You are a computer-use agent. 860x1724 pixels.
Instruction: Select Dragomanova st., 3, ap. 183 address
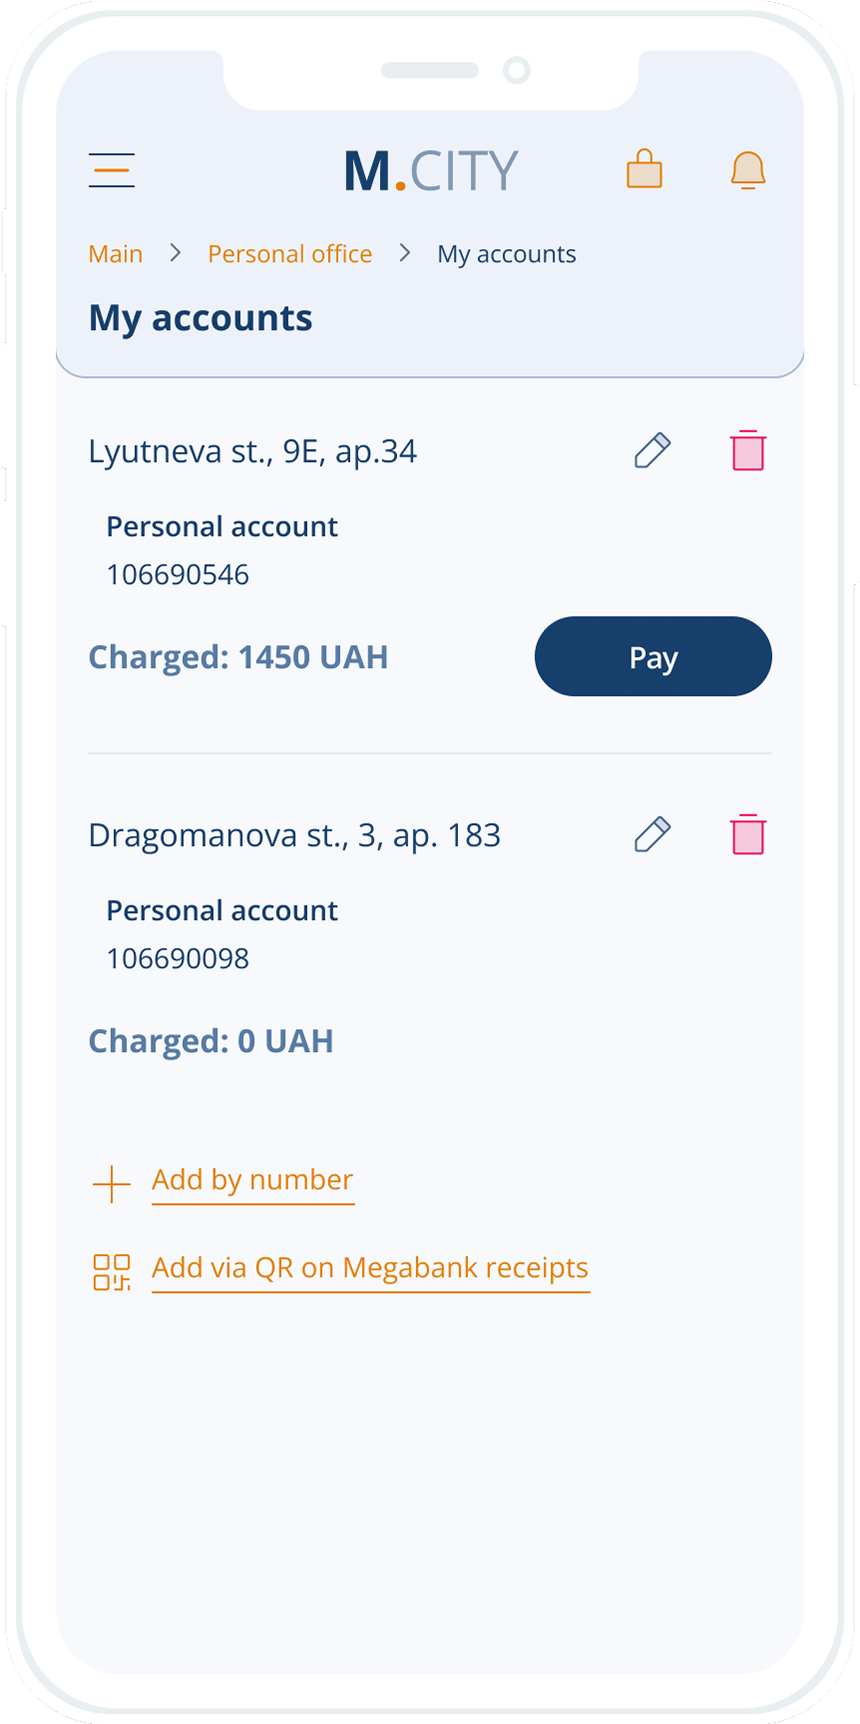click(x=294, y=836)
